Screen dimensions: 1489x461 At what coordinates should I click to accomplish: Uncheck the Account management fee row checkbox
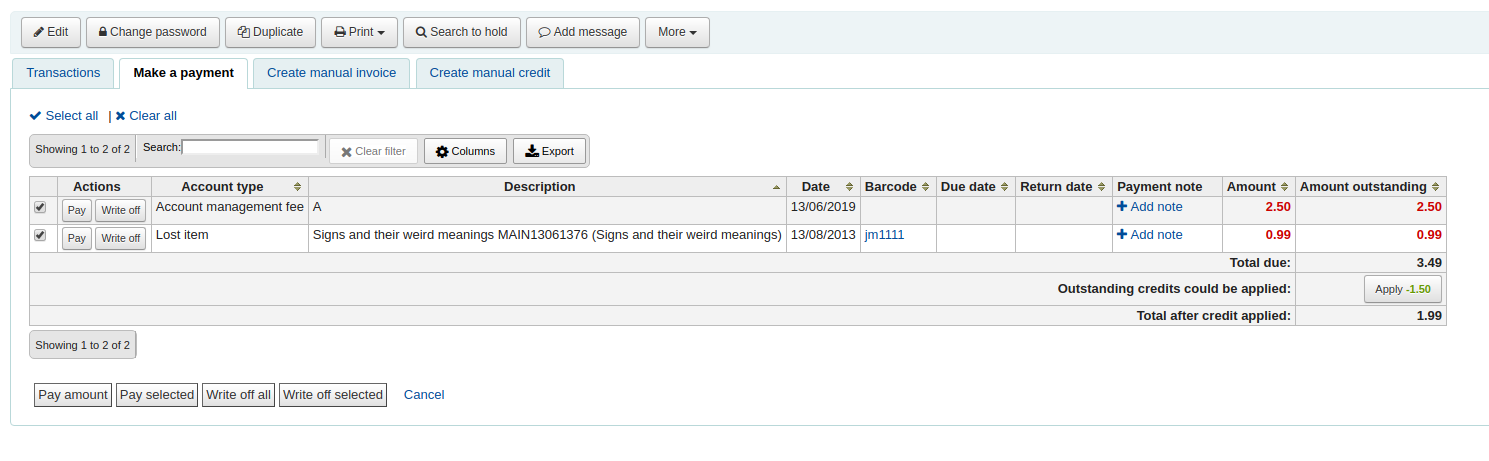point(40,207)
